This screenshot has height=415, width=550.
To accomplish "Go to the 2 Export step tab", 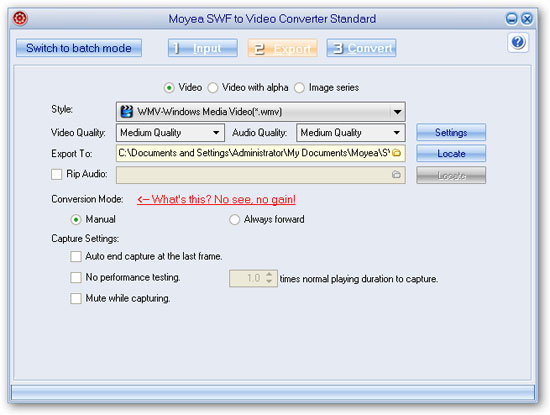I will click(283, 48).
